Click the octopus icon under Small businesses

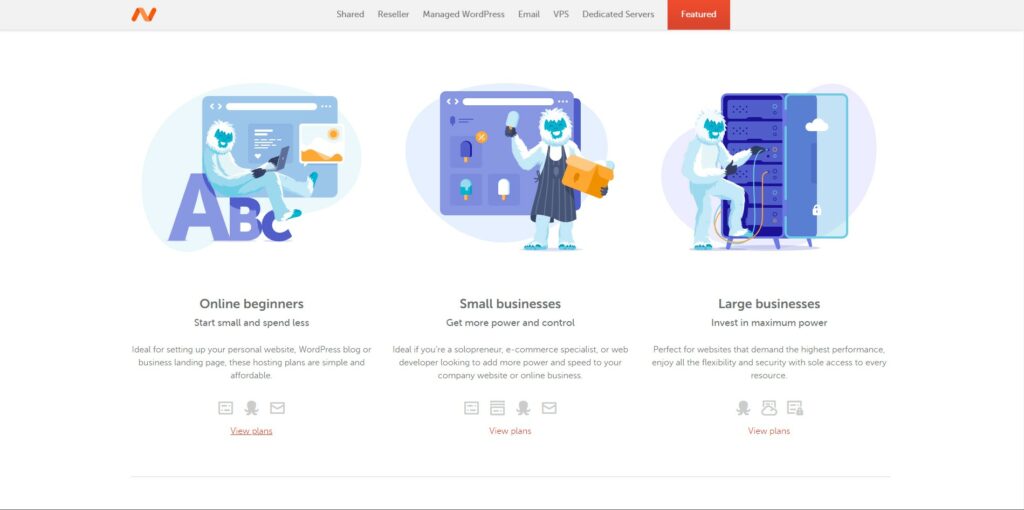[523, 408]
